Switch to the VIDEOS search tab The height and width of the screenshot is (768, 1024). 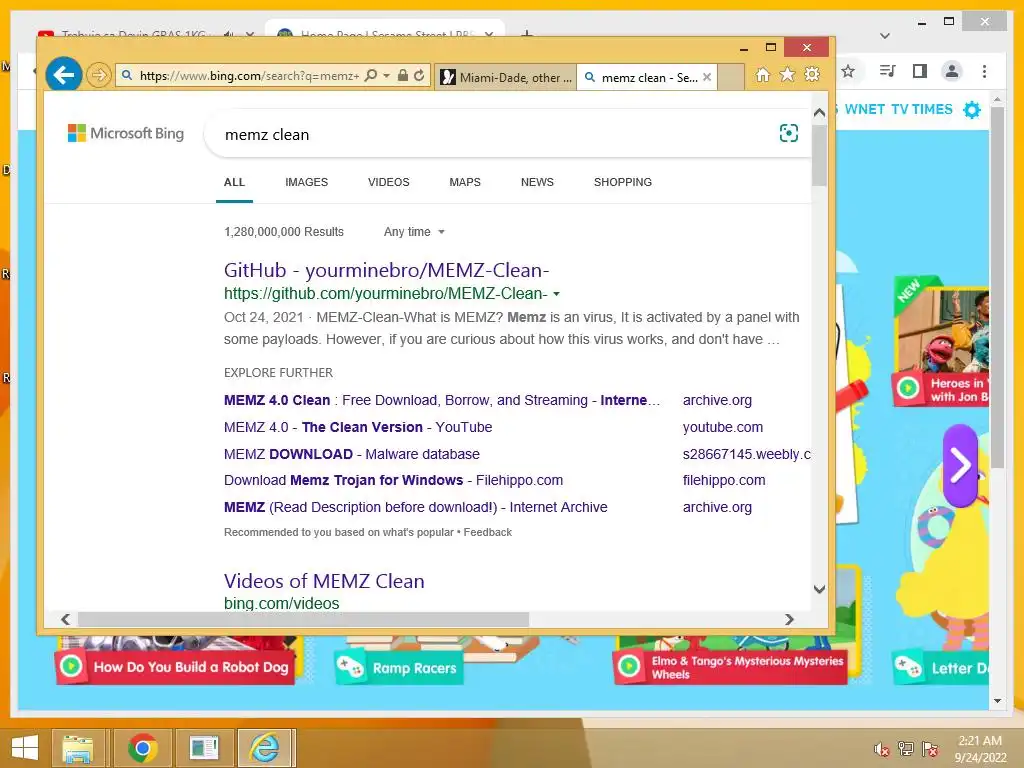click(389, 182)
